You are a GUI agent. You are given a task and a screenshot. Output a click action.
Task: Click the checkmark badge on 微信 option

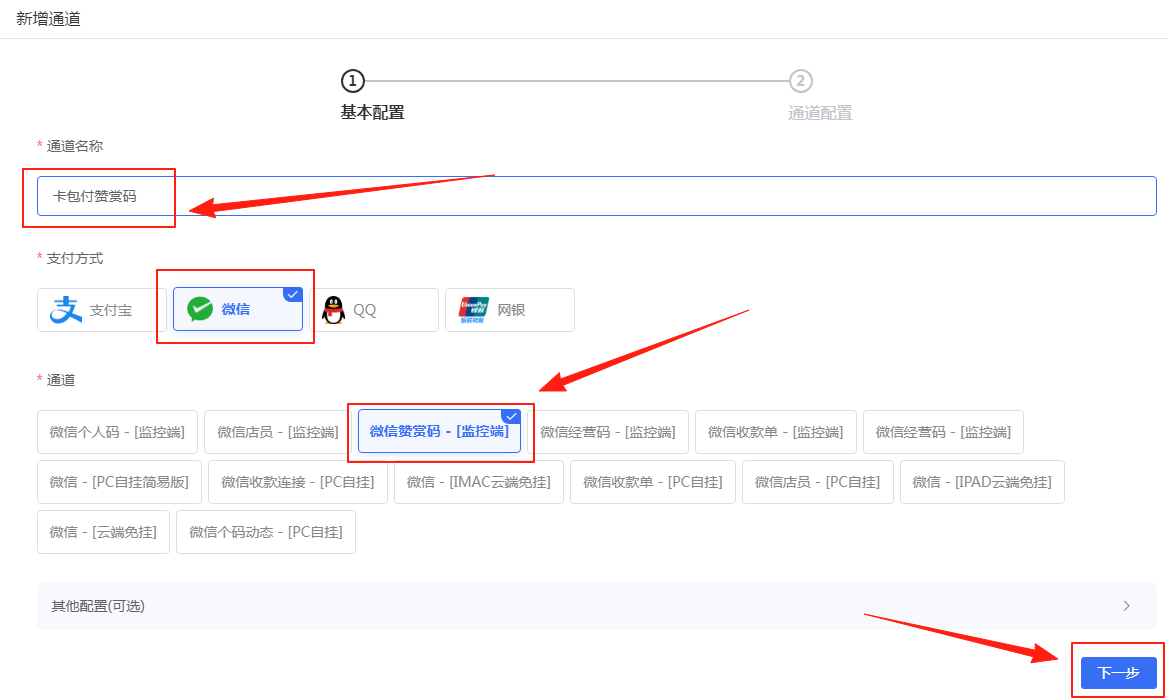point(293,294)
